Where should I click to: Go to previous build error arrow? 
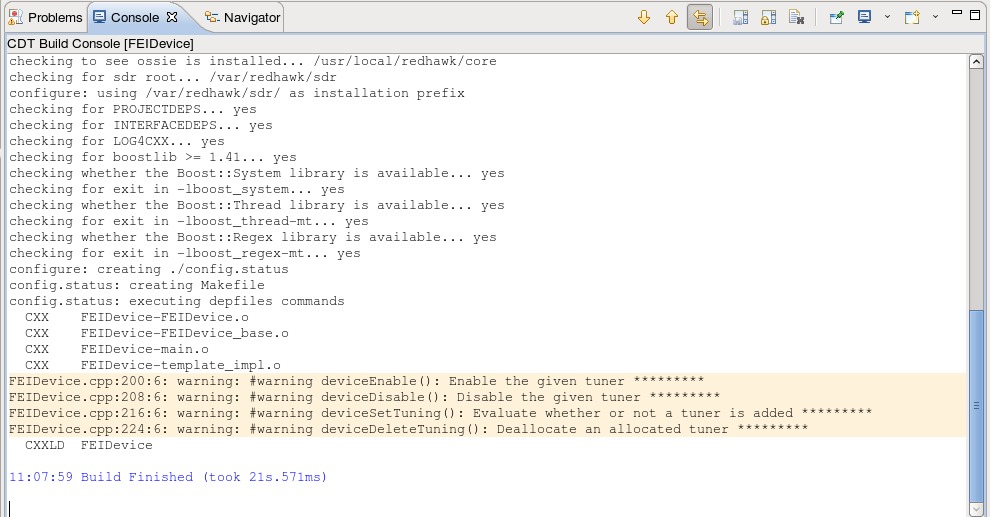[x=672, y=17]
